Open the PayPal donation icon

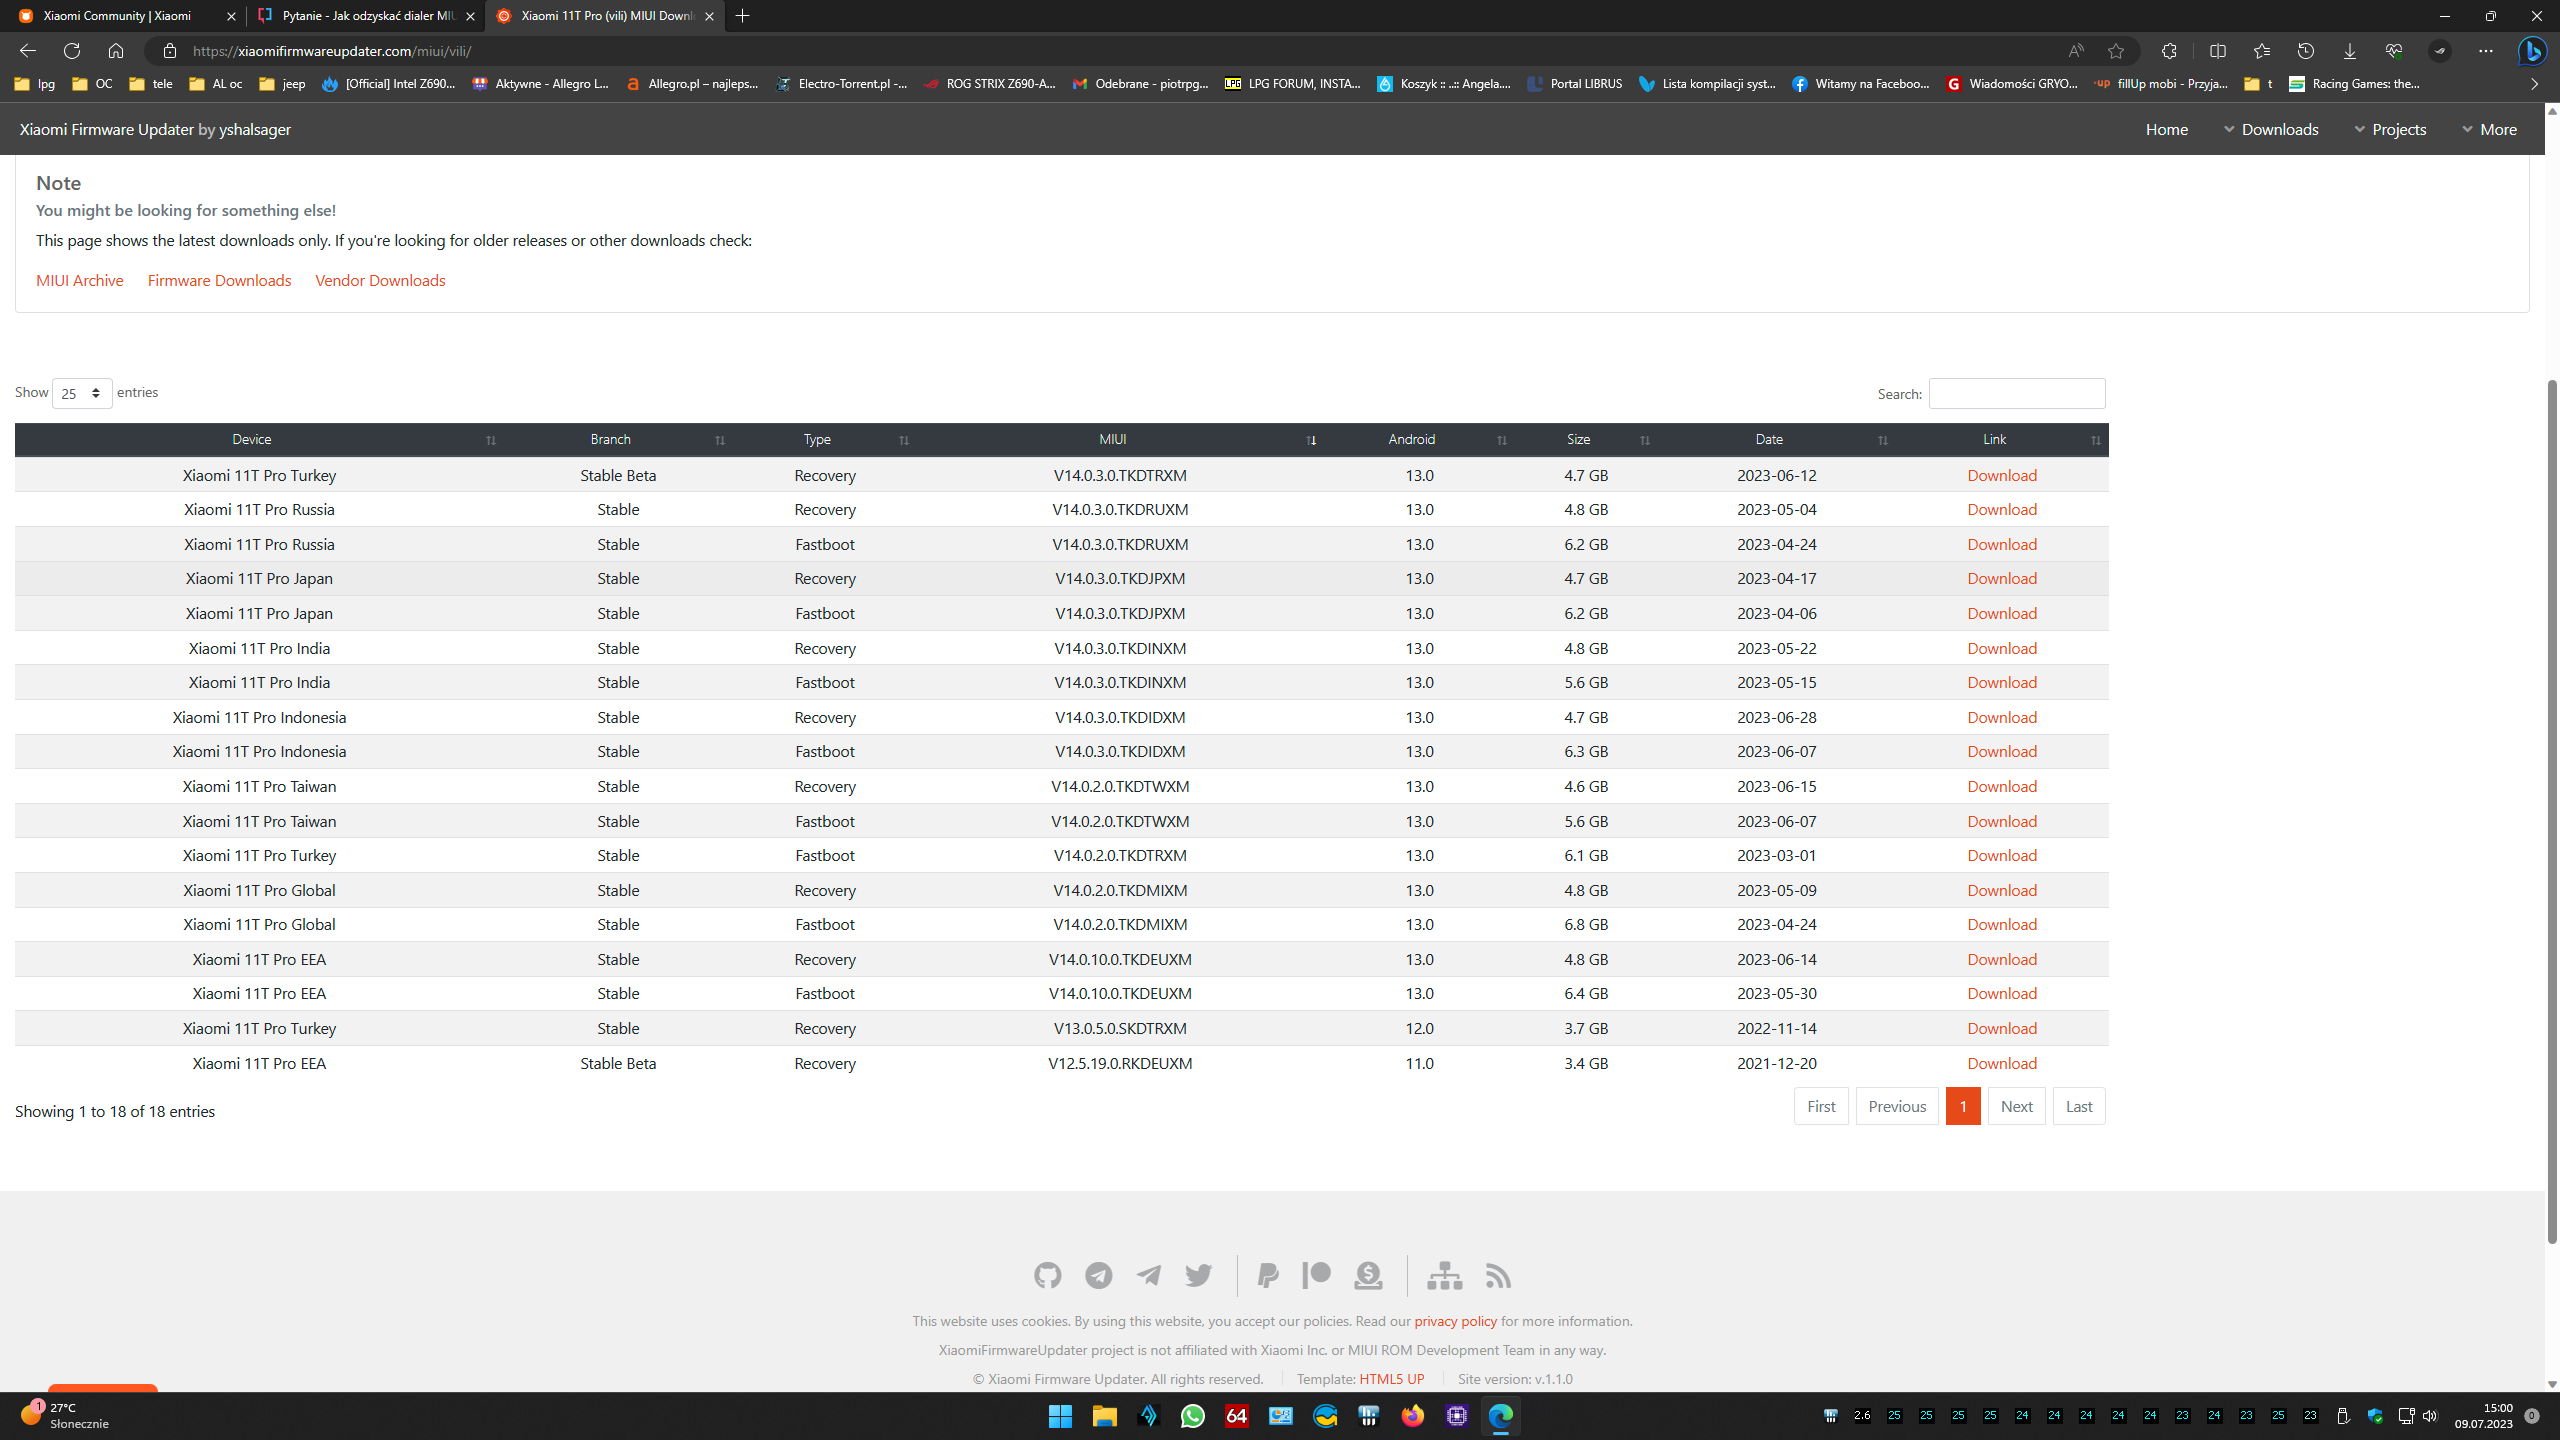[1268, 1275]
